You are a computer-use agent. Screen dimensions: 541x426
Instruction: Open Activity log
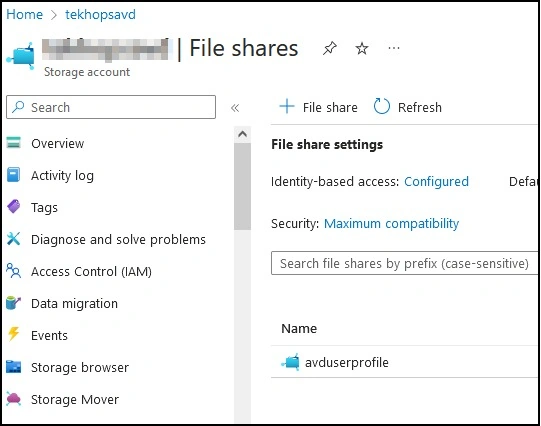coord(62,176)
